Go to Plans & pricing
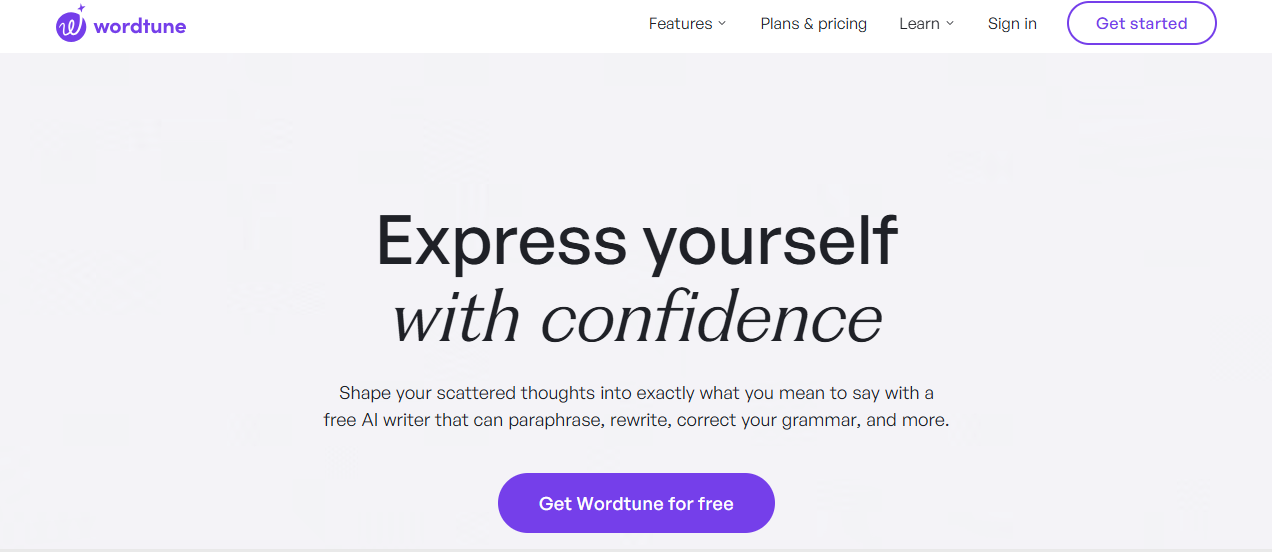The height and width of the screenshot is (552, 1272). pos(813,24)
